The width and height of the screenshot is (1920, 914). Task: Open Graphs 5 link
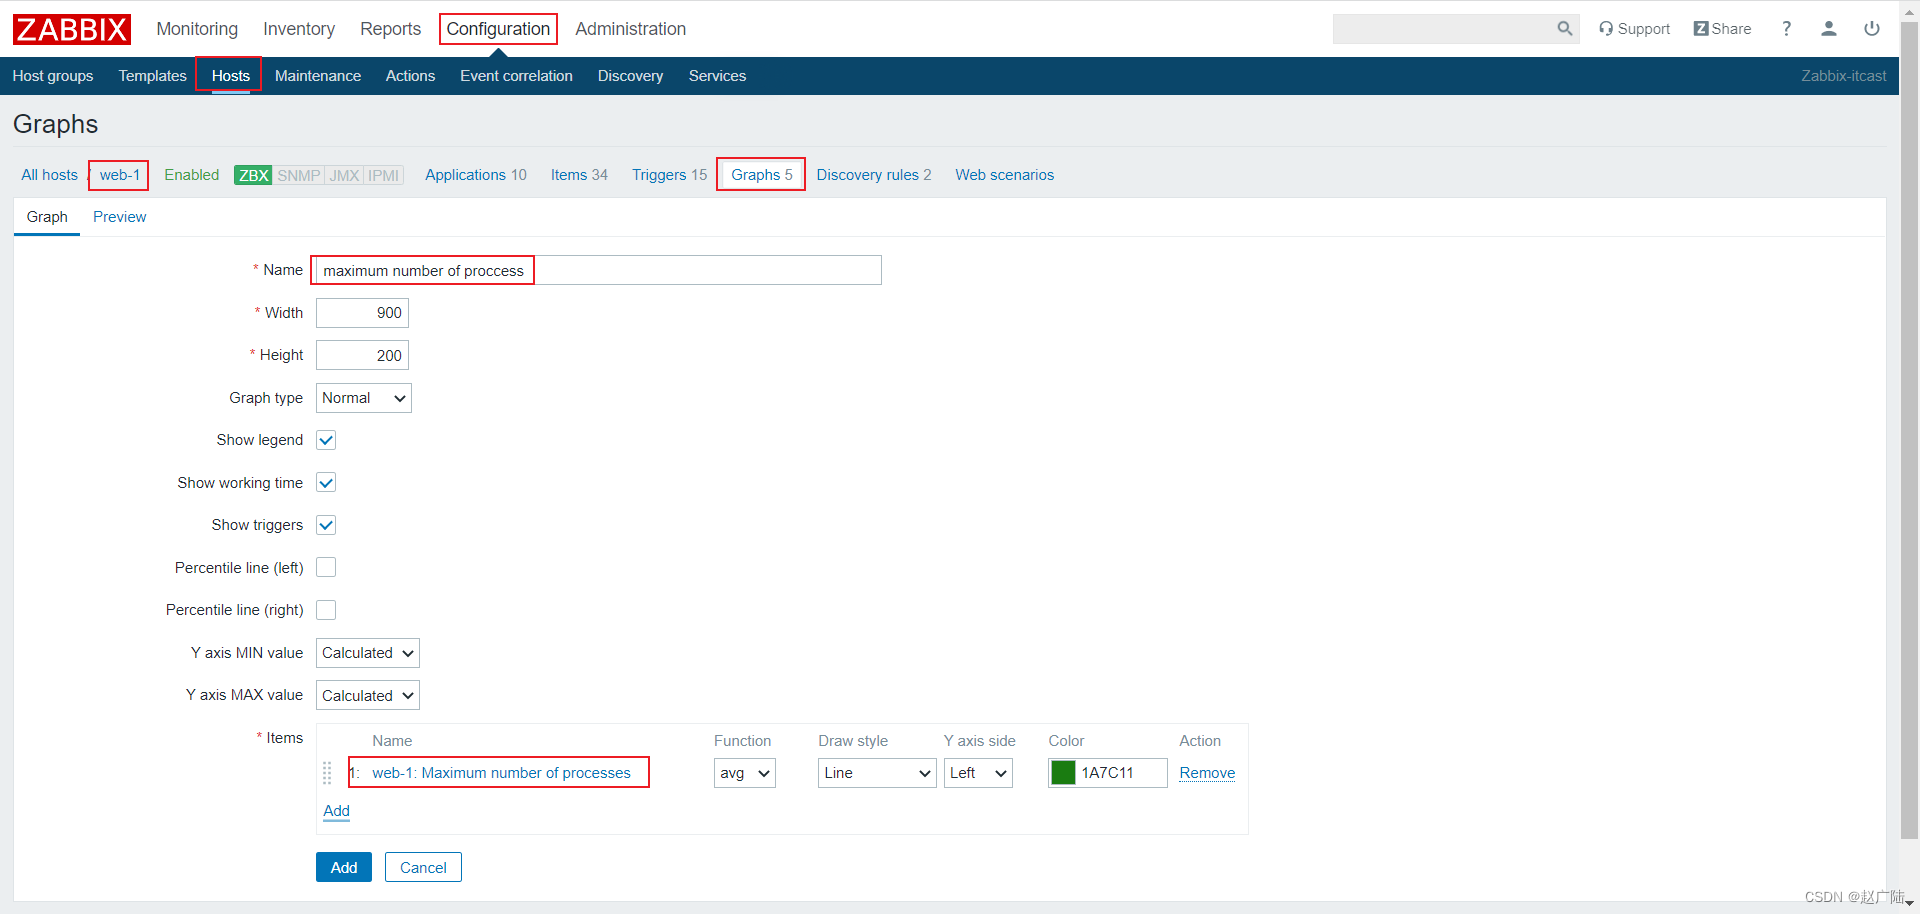761,175
